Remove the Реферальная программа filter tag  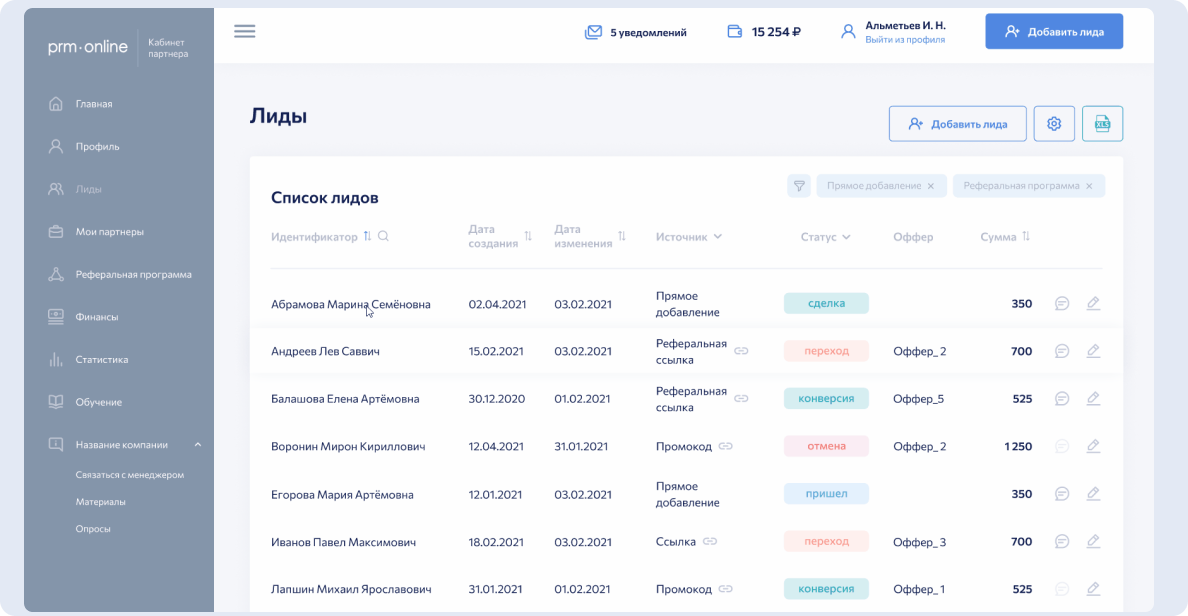(x=1089, y=186)
